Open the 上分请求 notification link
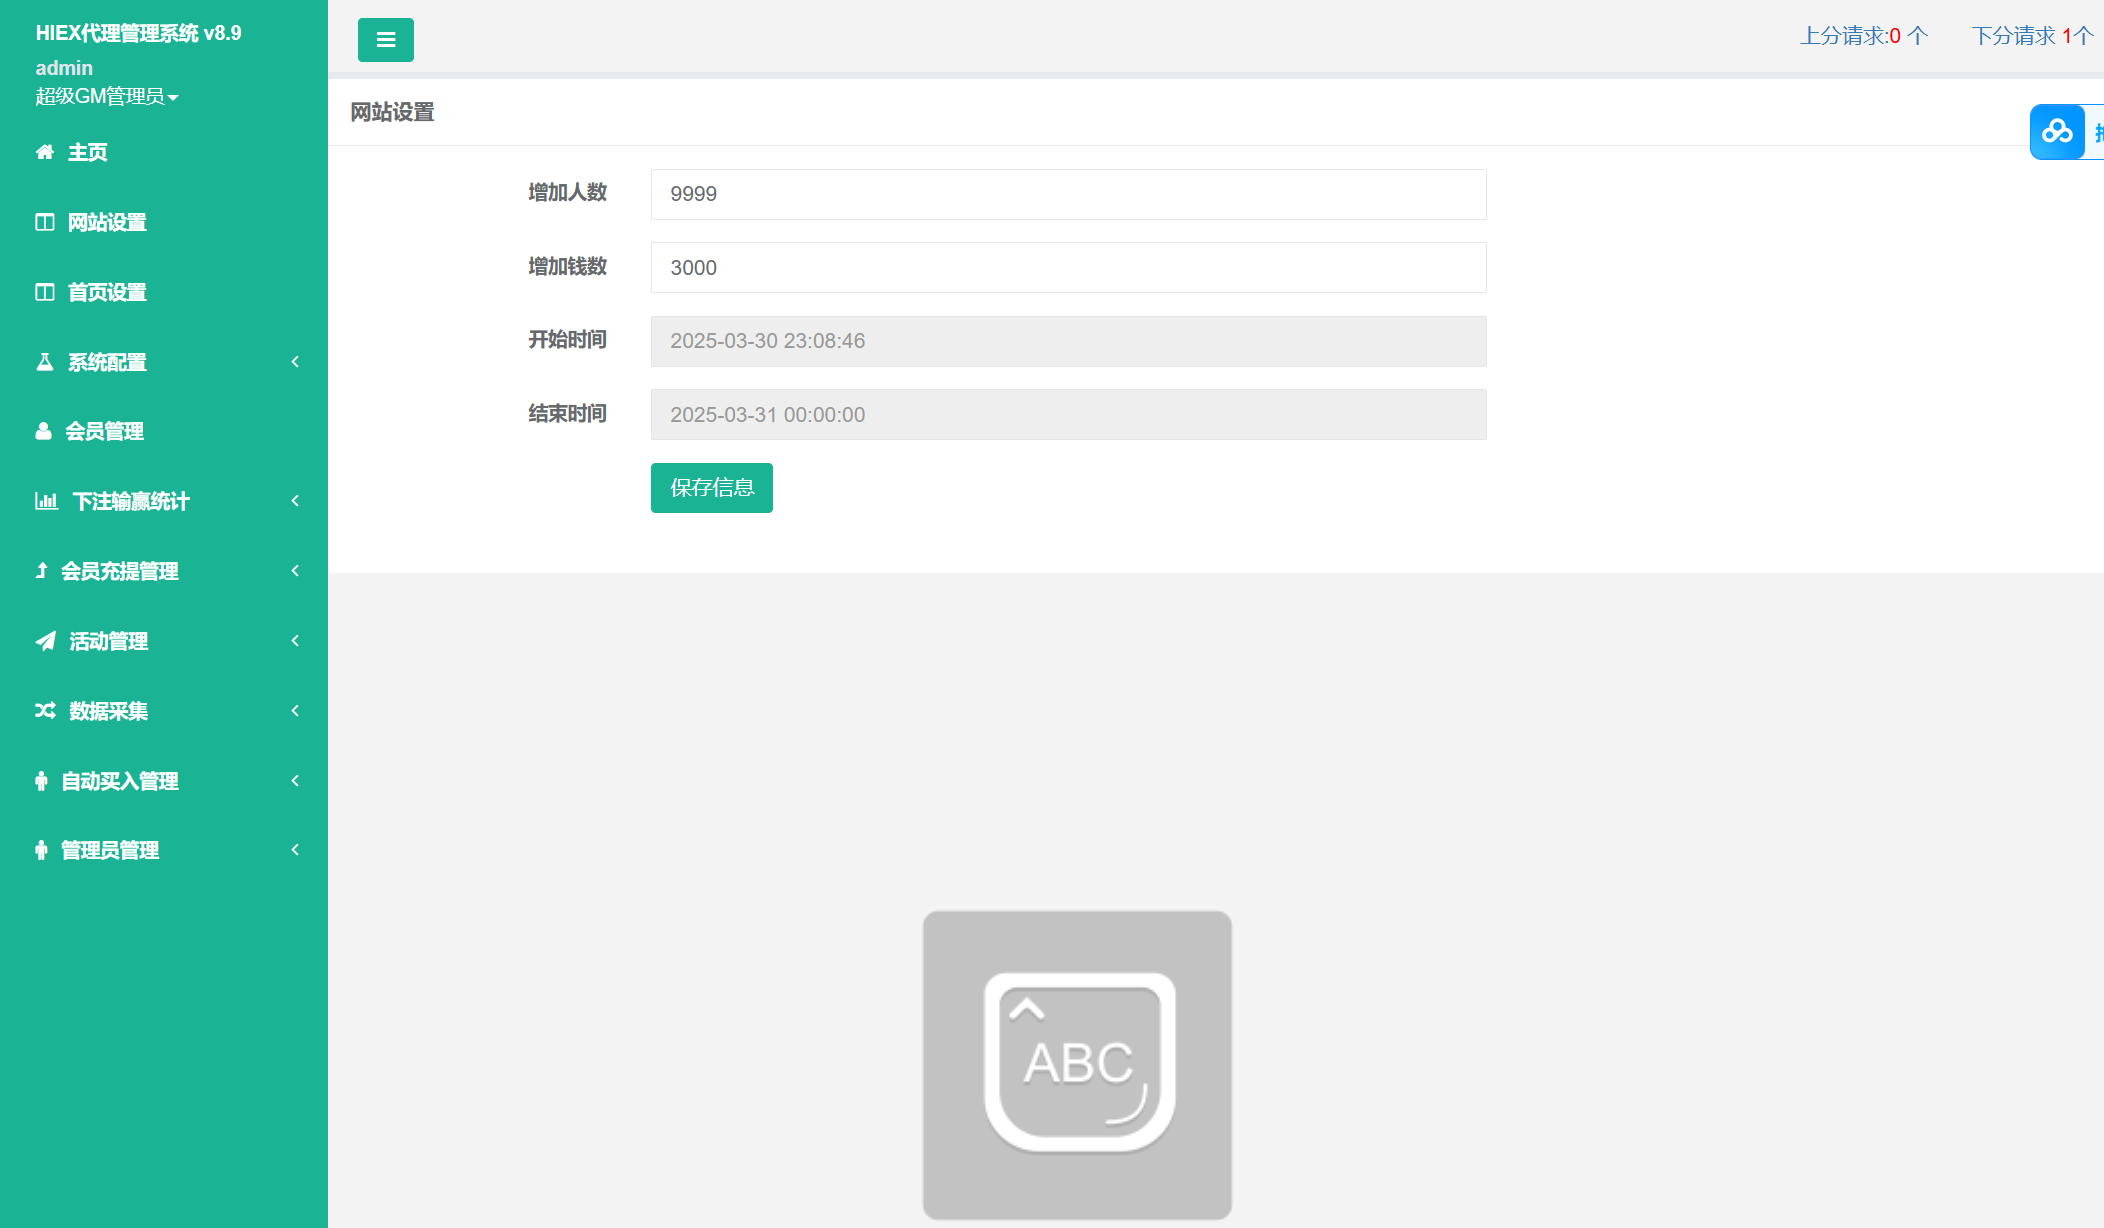This screenshot has height=1228, width=2104. point(1864,36)
